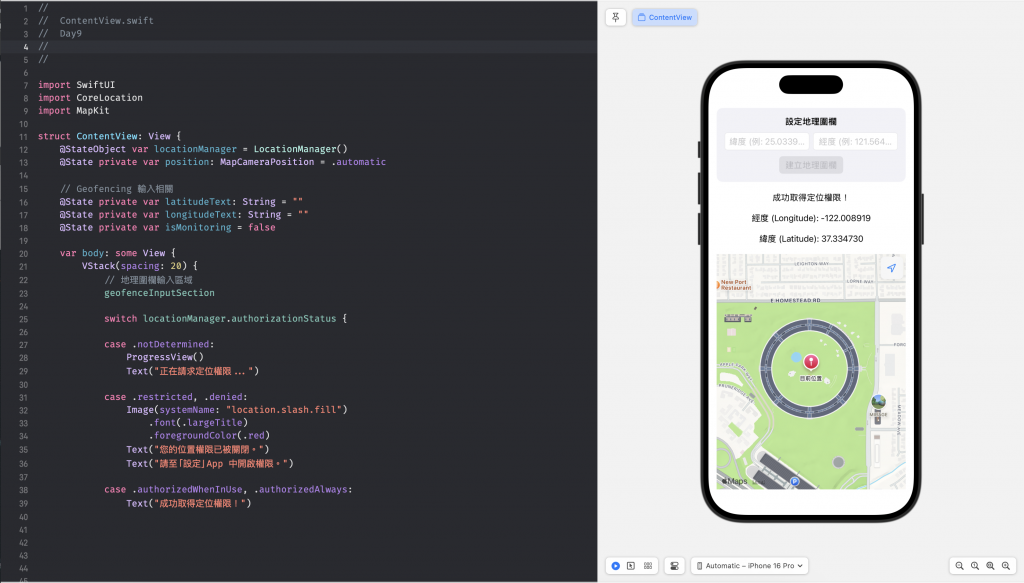Click 'ProgressView()' in code

coord(165,357)
